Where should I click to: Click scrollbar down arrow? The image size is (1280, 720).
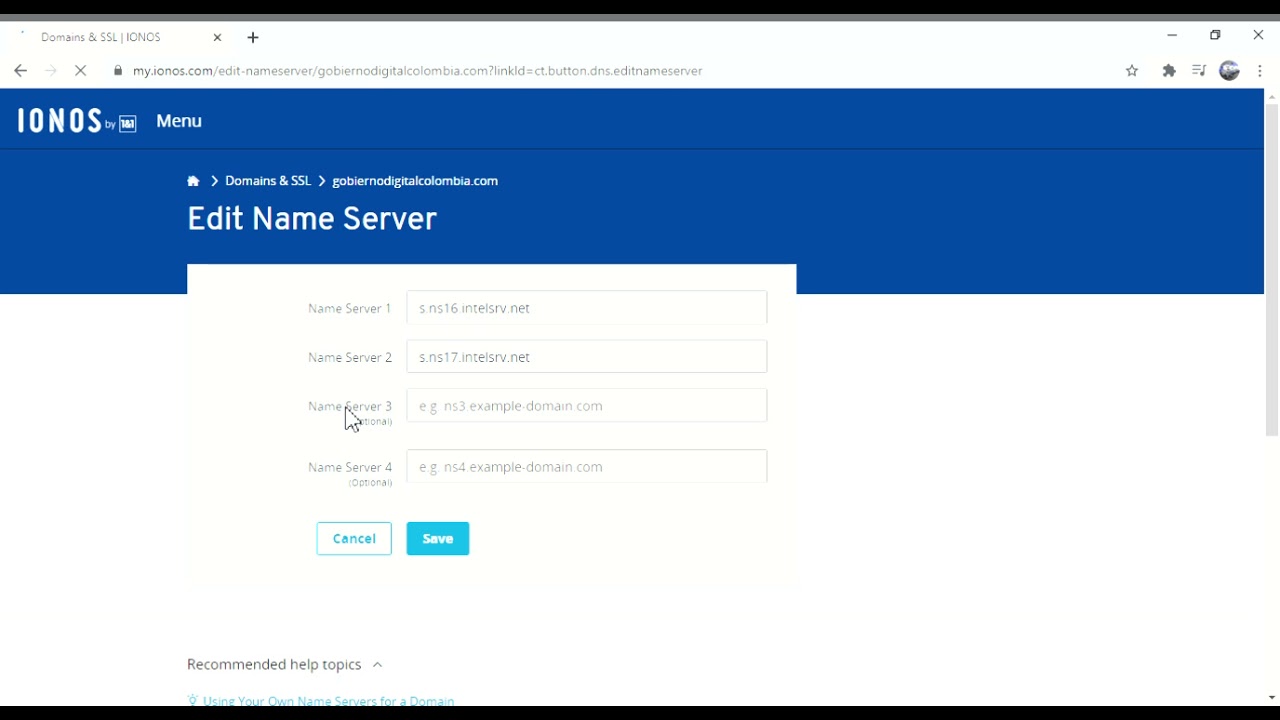coord(1272,698)
